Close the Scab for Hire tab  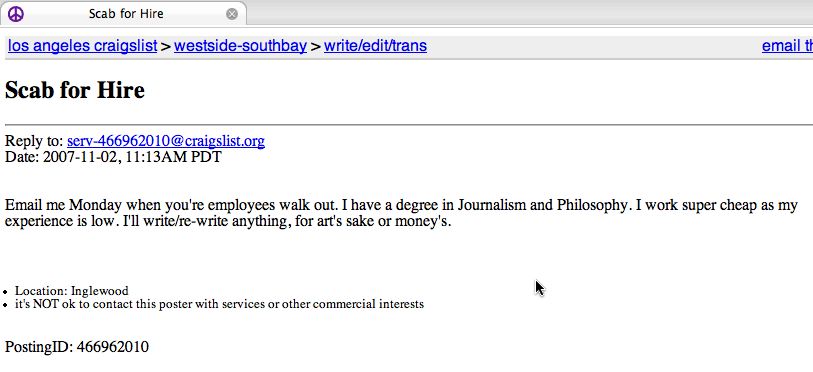coord(232,15)
